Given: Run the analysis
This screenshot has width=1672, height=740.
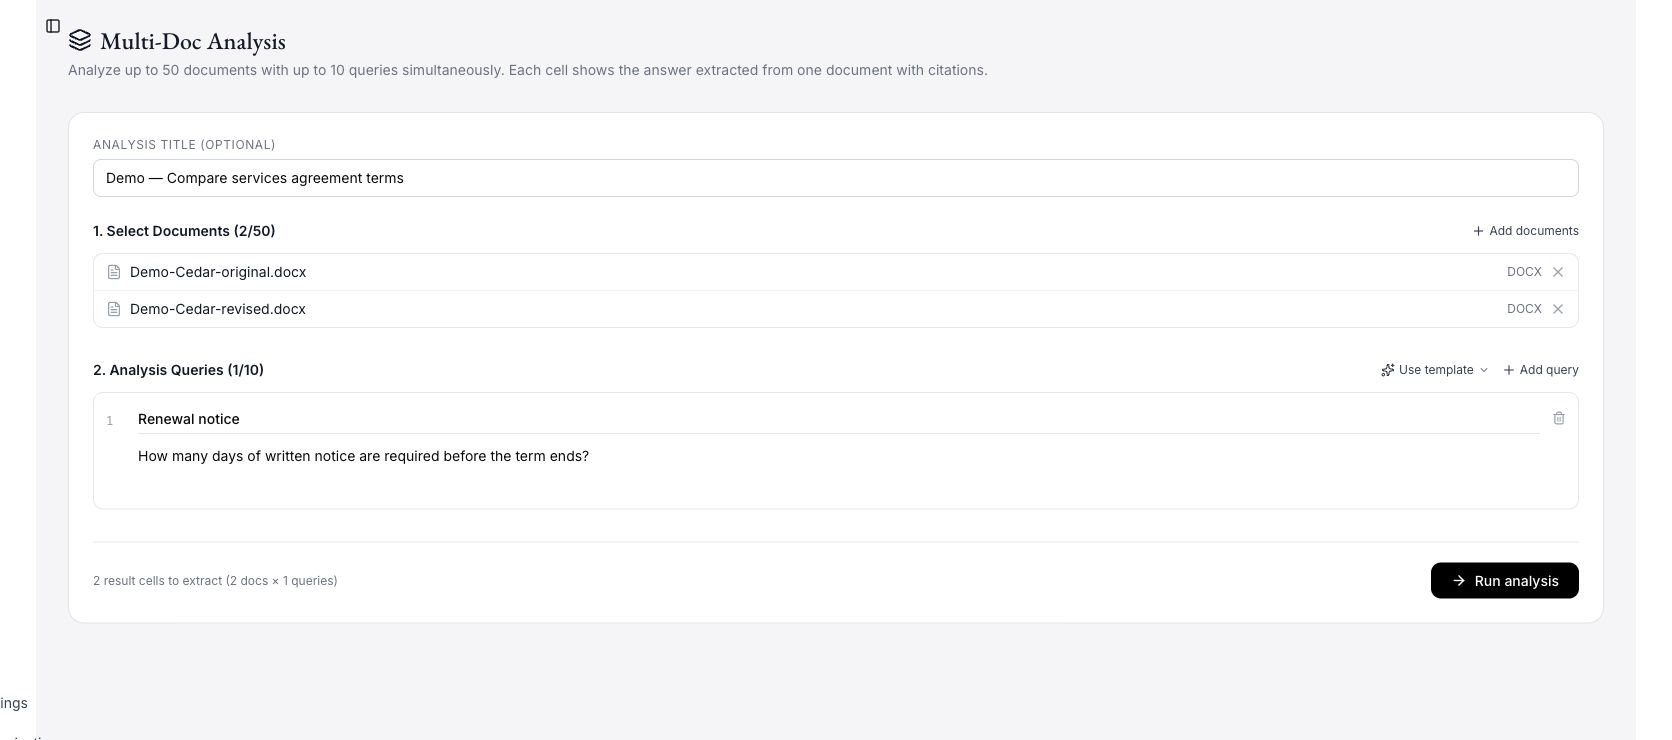Looking at the screenshot, I should (1505, 581).
